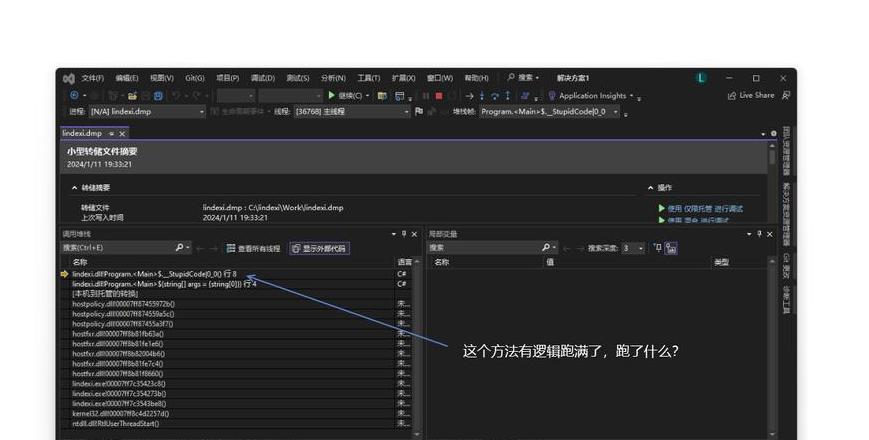Open the Help menu
The image size is (869, 440).
[x=477, y=78]
